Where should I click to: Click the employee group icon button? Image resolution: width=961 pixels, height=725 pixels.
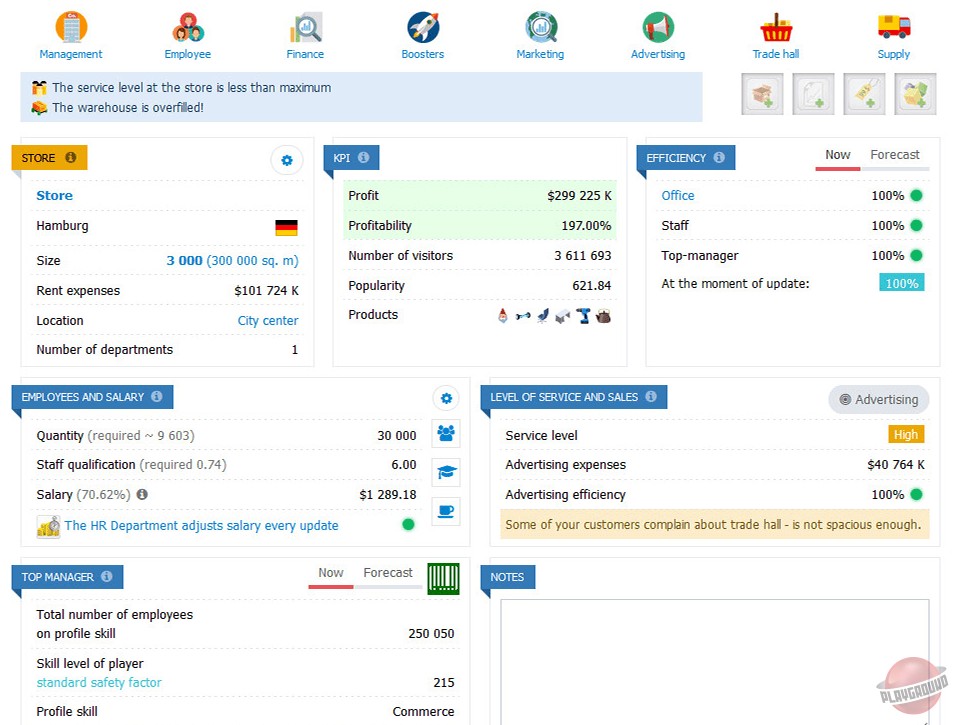pyautogui.click(x=446, y=433)
